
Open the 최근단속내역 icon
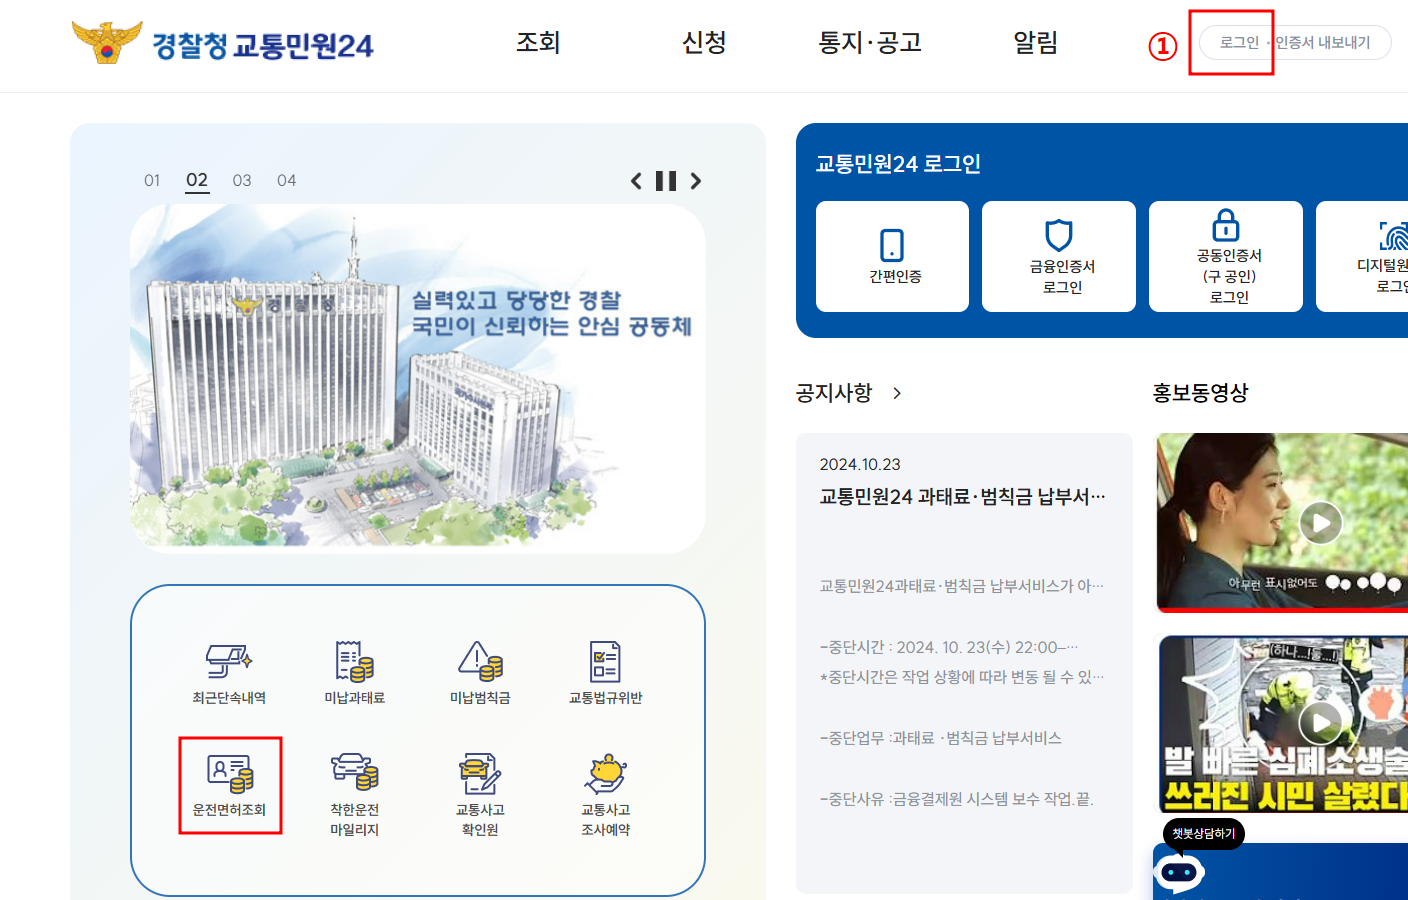[x=229, y=674]
